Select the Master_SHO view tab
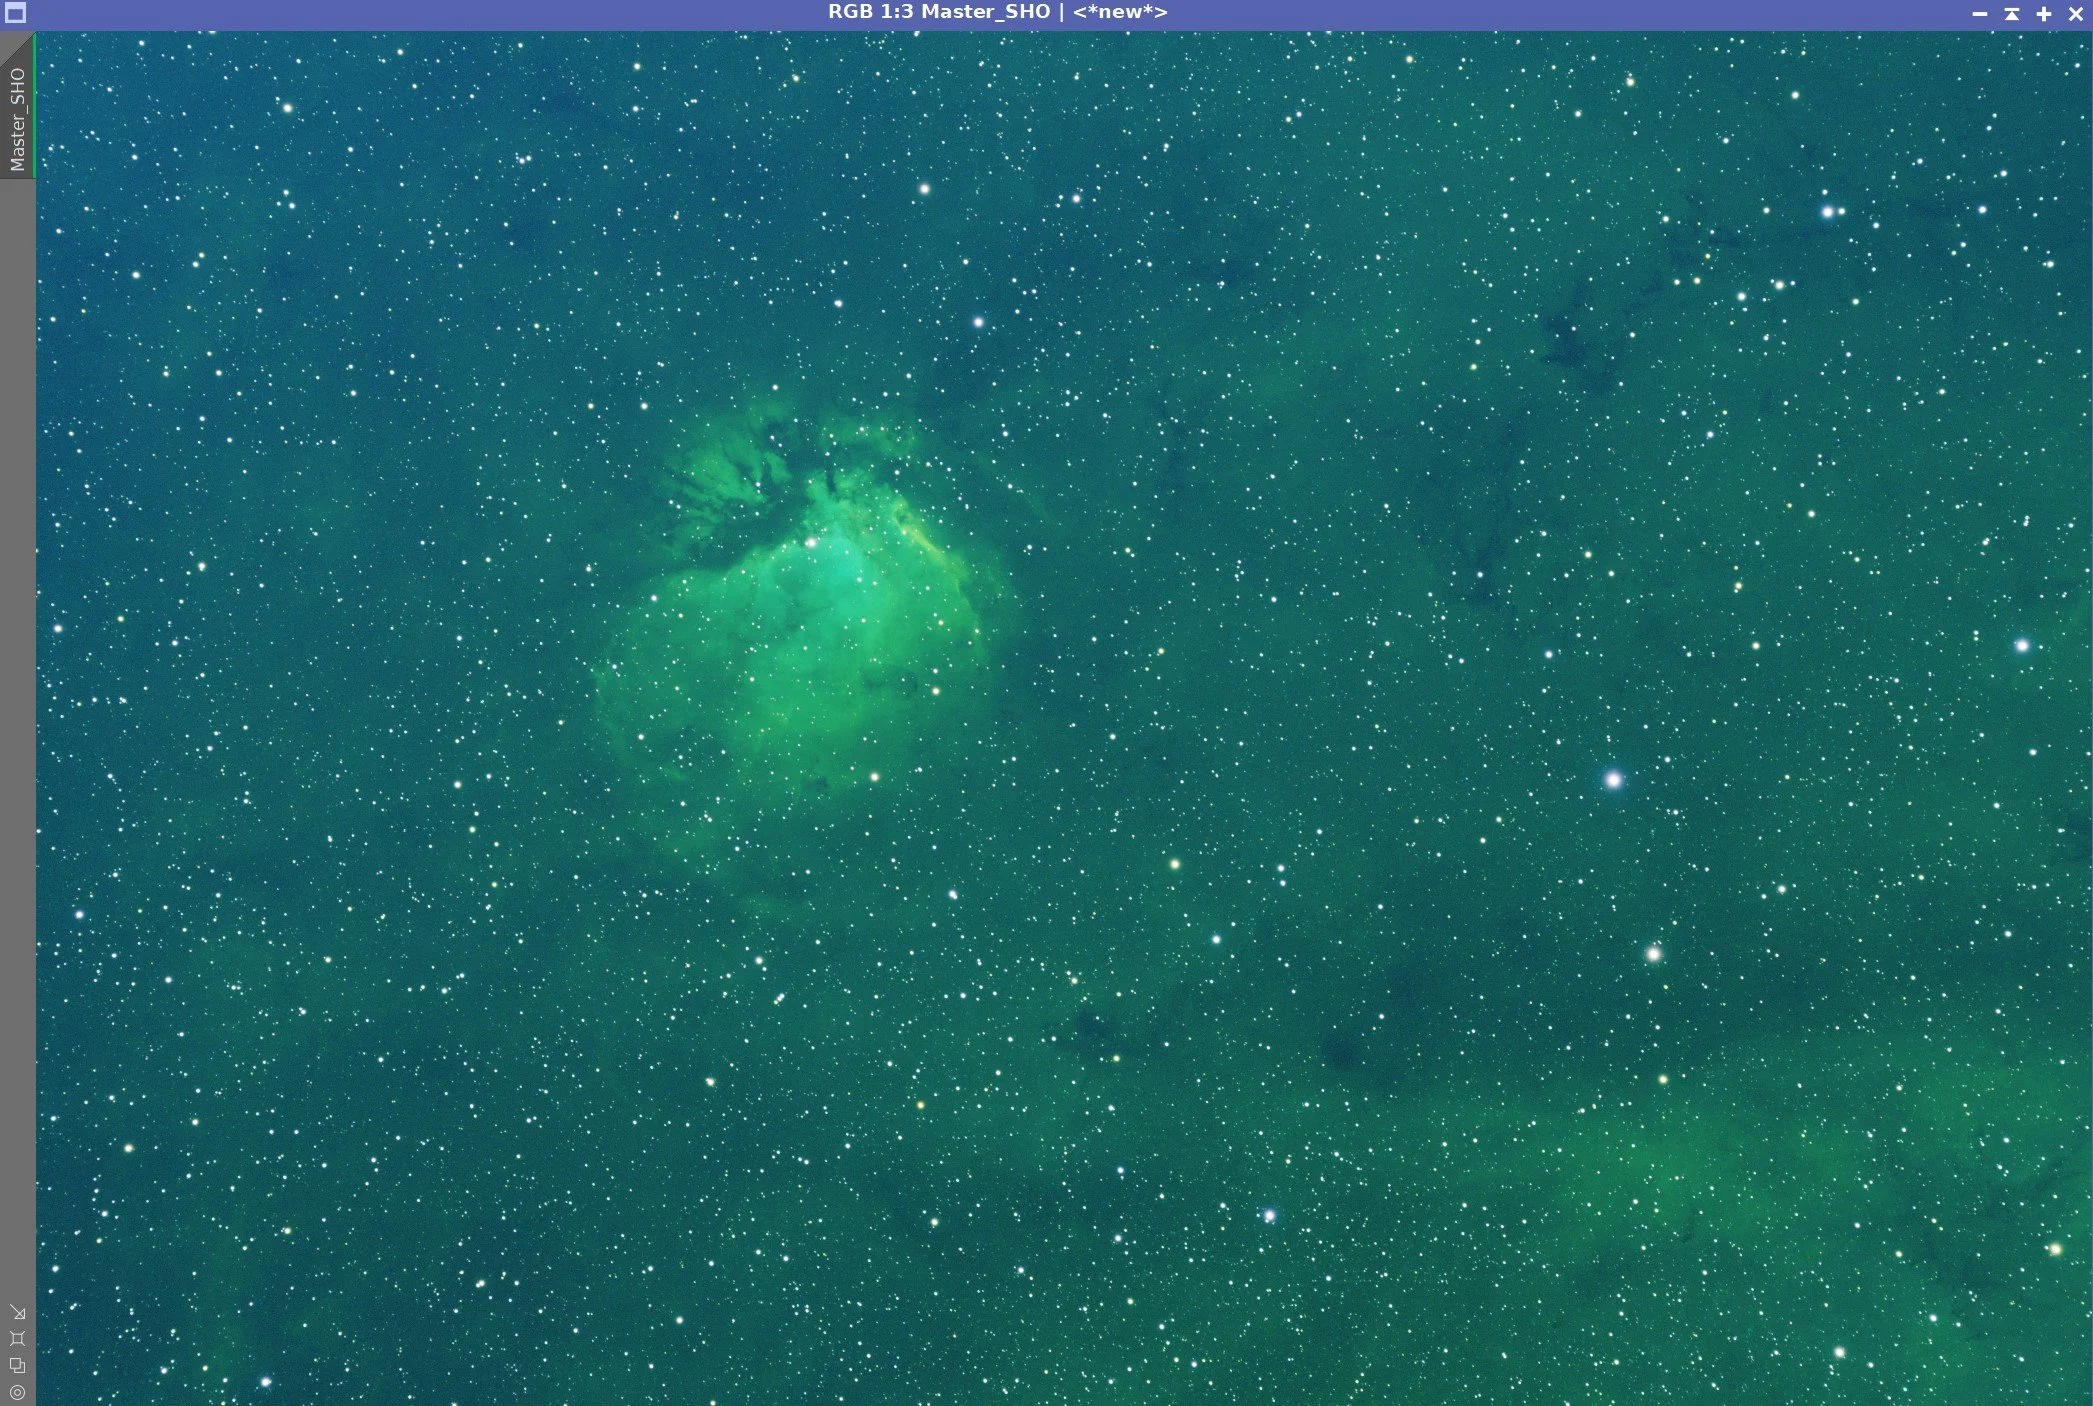2093x1406 pixels. (x=17, y=118)
